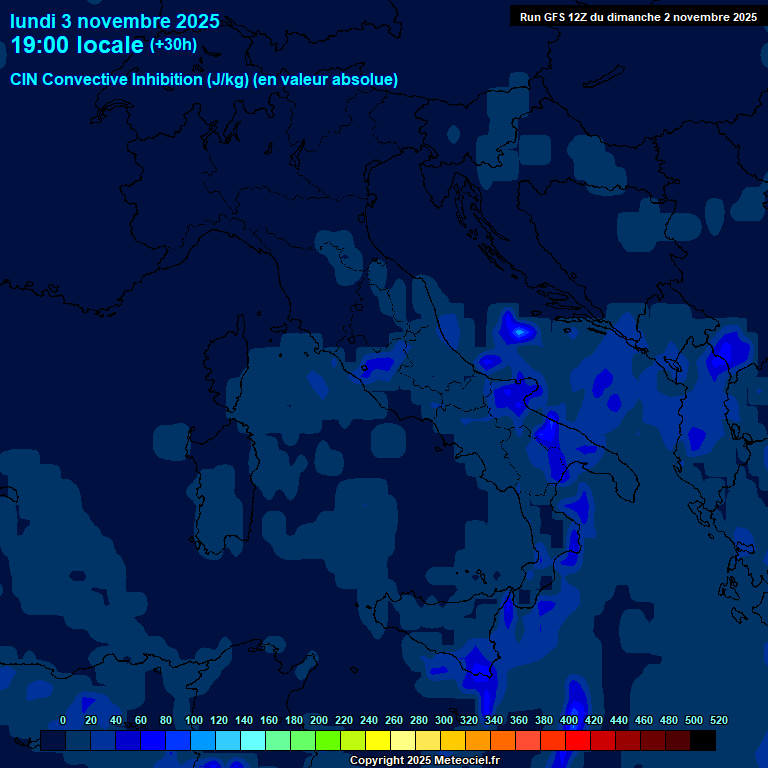Click the darkest navy 0 J/kg legend swatch
The image size is (768, 768).
[53, 741]
